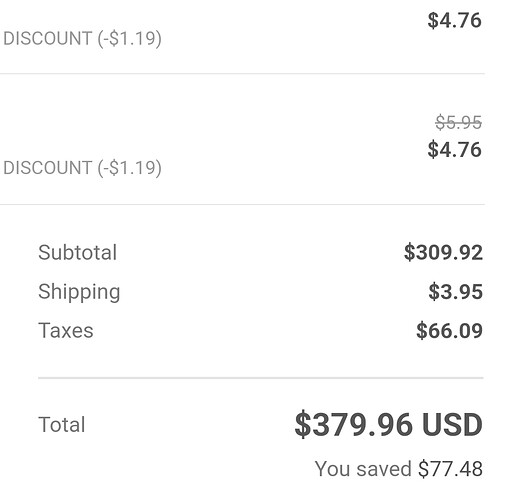
Task: Select the $4.76 price beneath the crossed-out $5.95
Action: tap(455, 149)
